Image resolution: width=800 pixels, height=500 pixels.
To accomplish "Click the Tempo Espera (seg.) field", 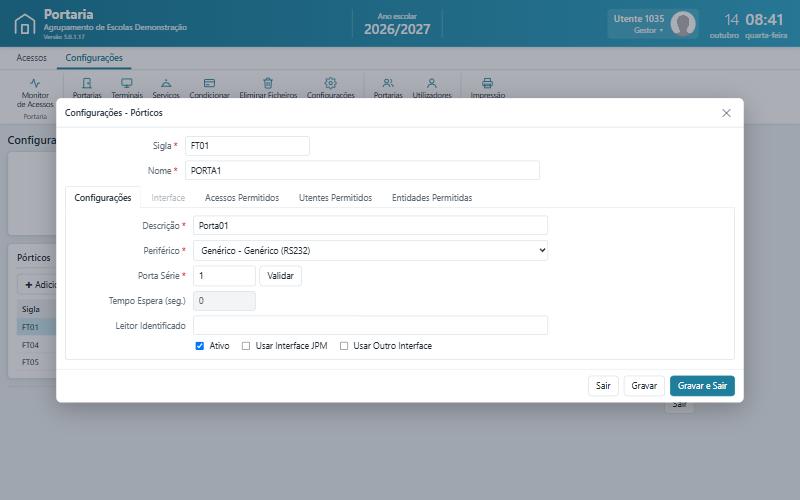I will point(224,301).
